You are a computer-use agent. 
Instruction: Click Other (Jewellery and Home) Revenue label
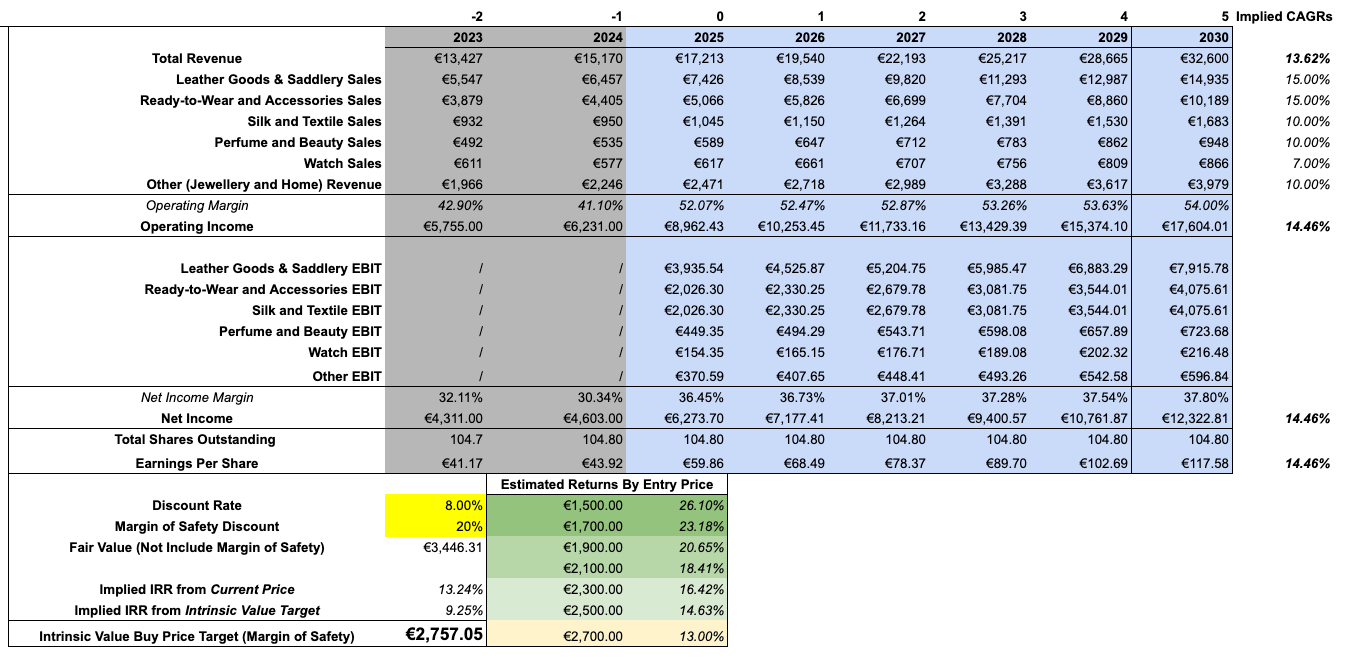(264, 184)
